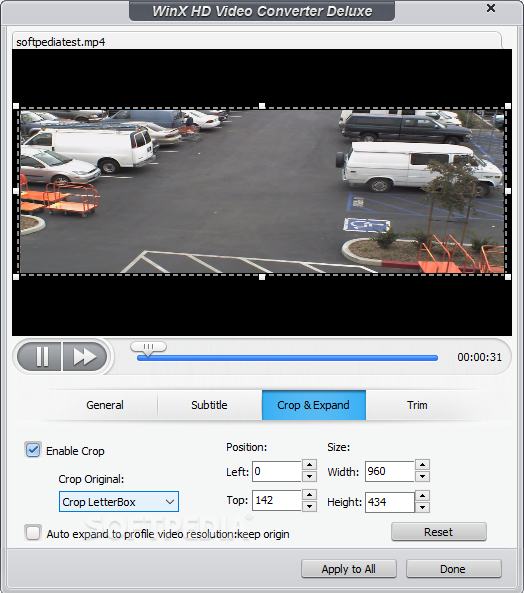524x593 pixels.
Task: Decrease the Width value
Action: pos(422,476)
